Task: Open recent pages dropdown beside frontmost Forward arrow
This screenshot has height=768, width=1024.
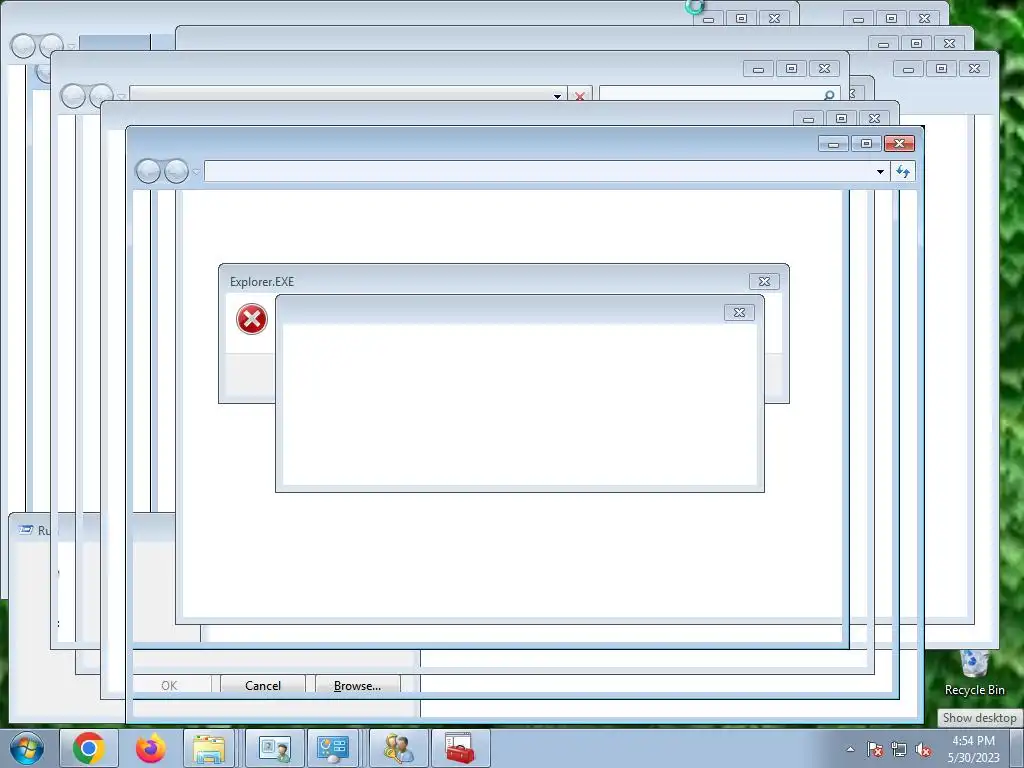Action: click(196, 172)
